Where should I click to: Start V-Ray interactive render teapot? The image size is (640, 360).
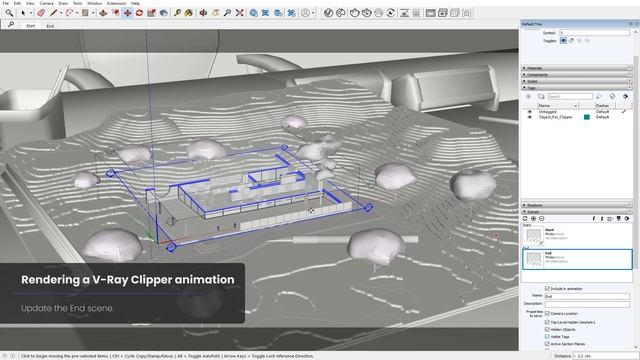click(367, 13)
